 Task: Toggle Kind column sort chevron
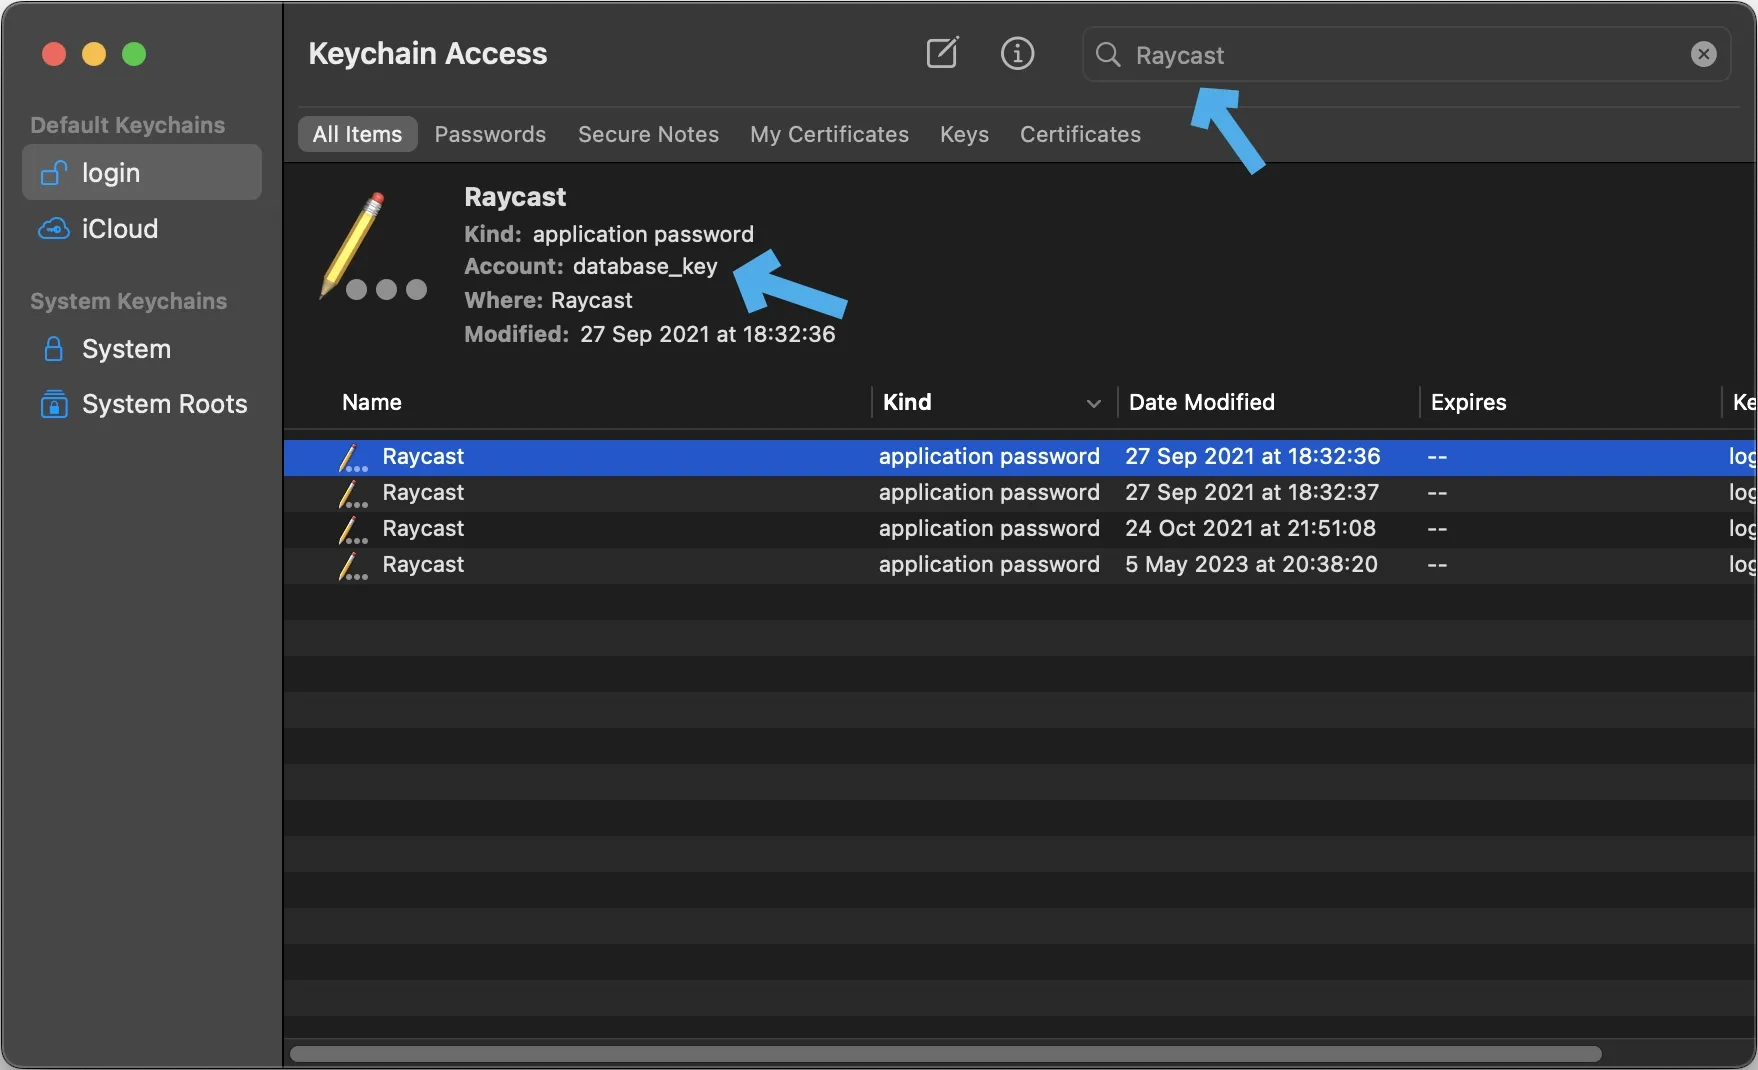tap(1093, 403)
